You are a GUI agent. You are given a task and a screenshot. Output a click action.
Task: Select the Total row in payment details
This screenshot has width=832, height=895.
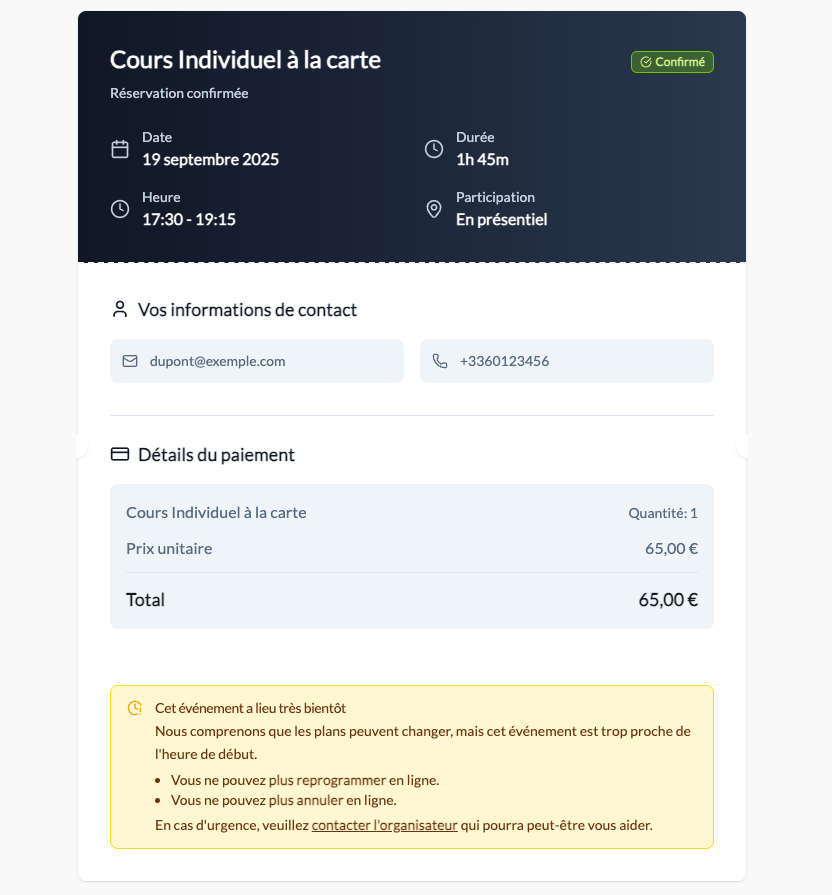point(410,599)
